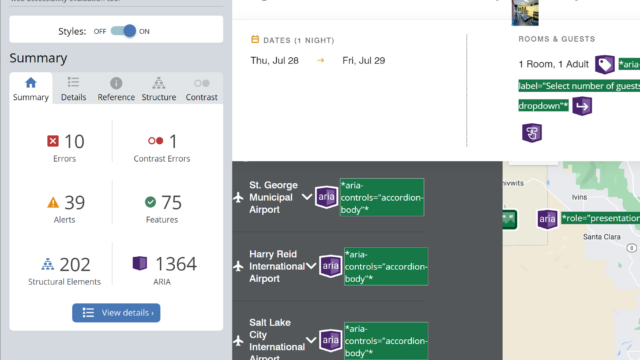The height and width of the screenshot is (360, 640).
Task: Select the Thu, Jul 28 check-in date
Action: click(274, 61)
